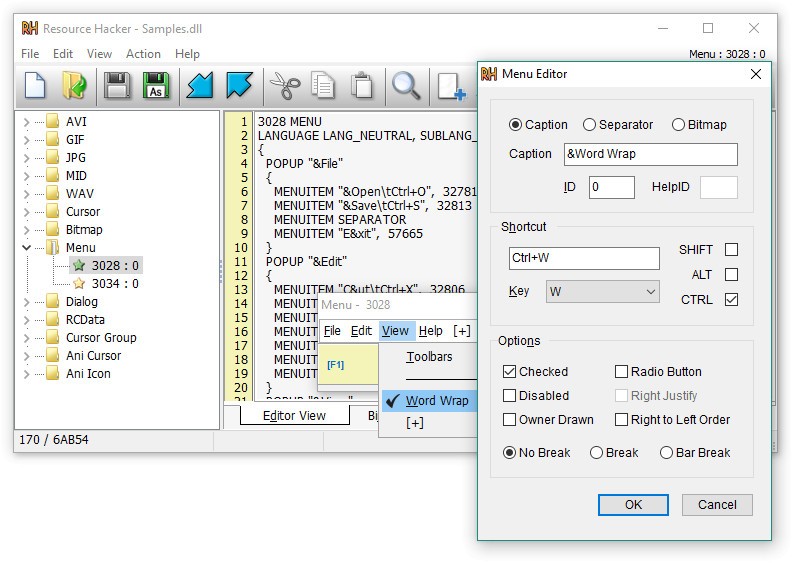Screen dimensions: 793x563
Task: Select the Separator radio button
Action: tap(589, 124)
